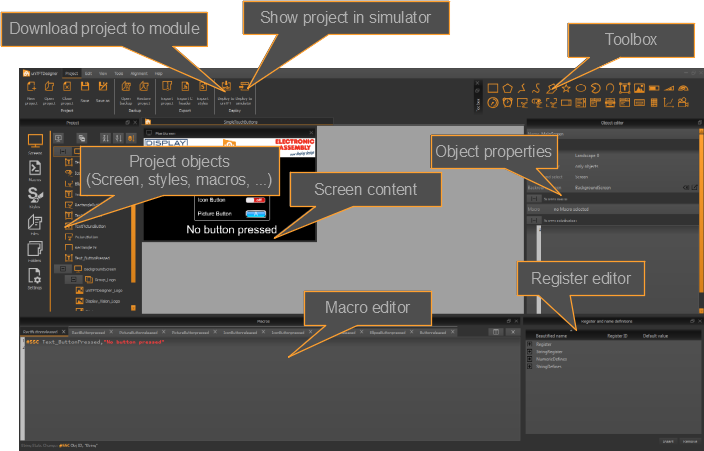Open the View menu
Image resolution: width=704 pixels, height=451 pixels.
point(103,74)
